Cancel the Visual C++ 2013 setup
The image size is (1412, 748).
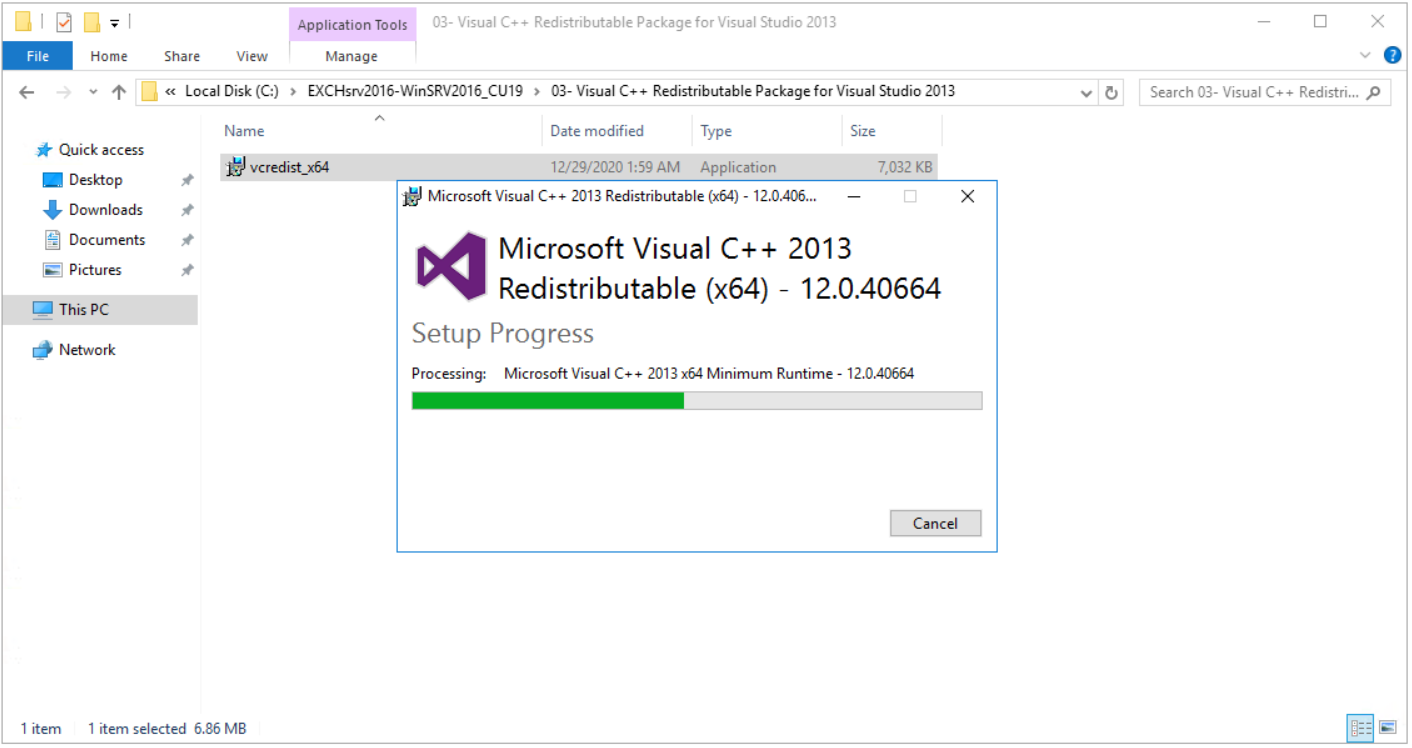pyautogui.click(x=935, y=523)
